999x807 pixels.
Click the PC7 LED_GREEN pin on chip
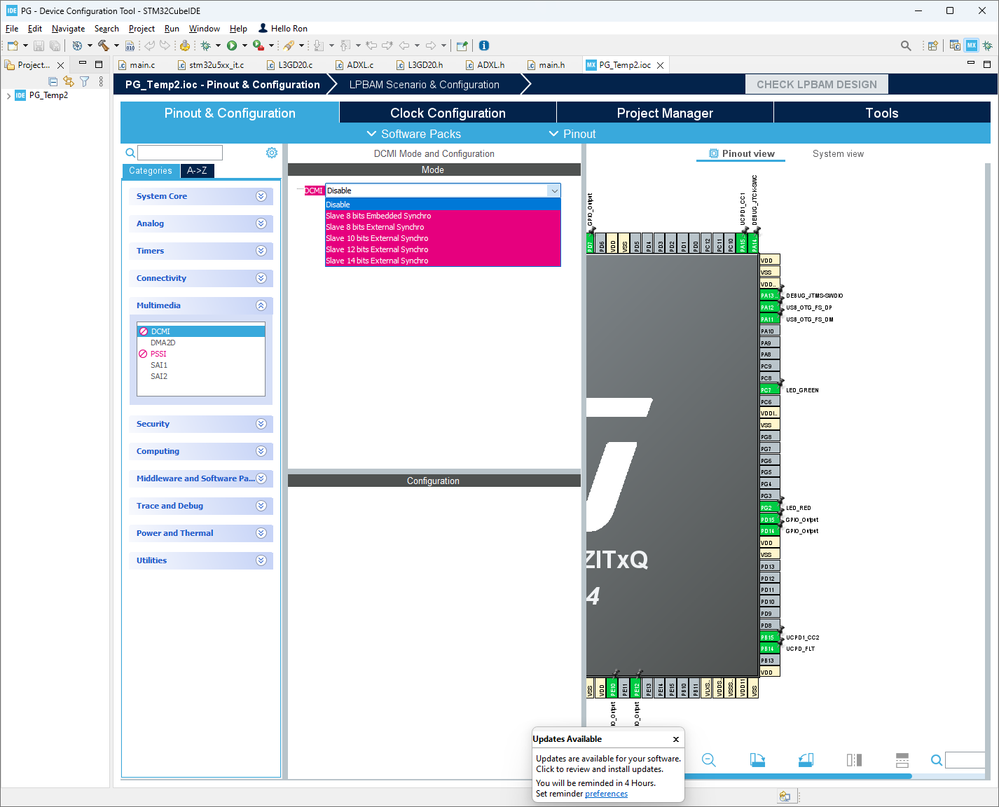[x=769, y=390]
